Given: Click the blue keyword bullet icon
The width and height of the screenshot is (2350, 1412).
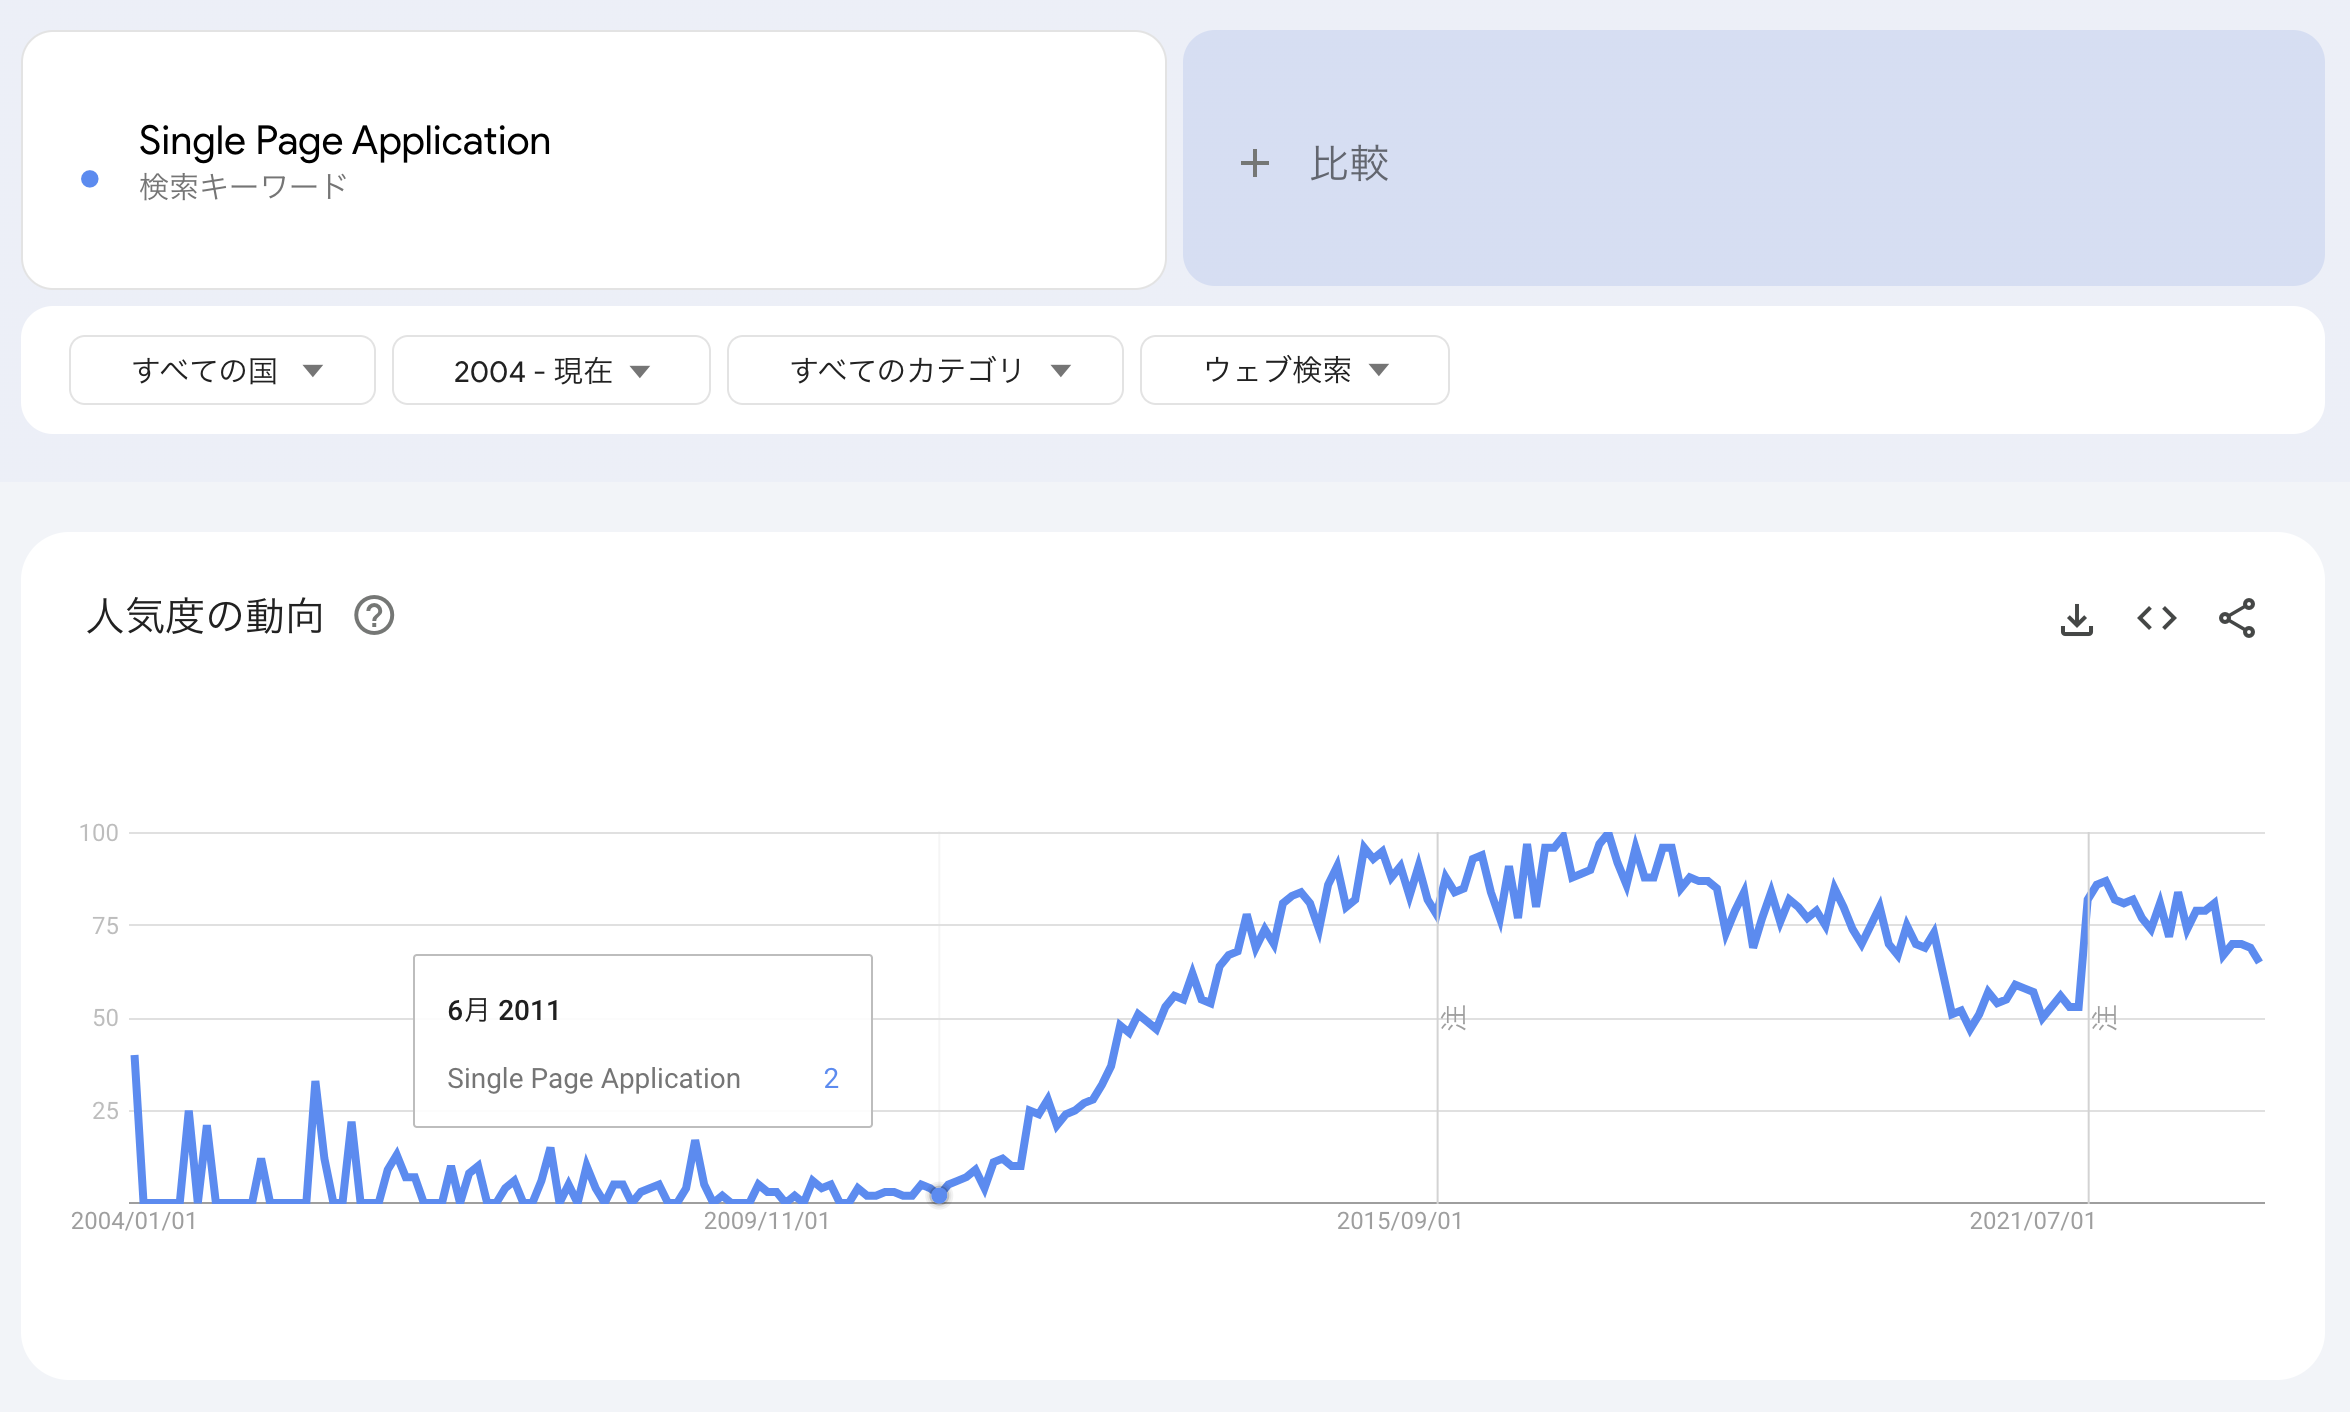Looking at the screenshot, I should [x=90, y=178].
